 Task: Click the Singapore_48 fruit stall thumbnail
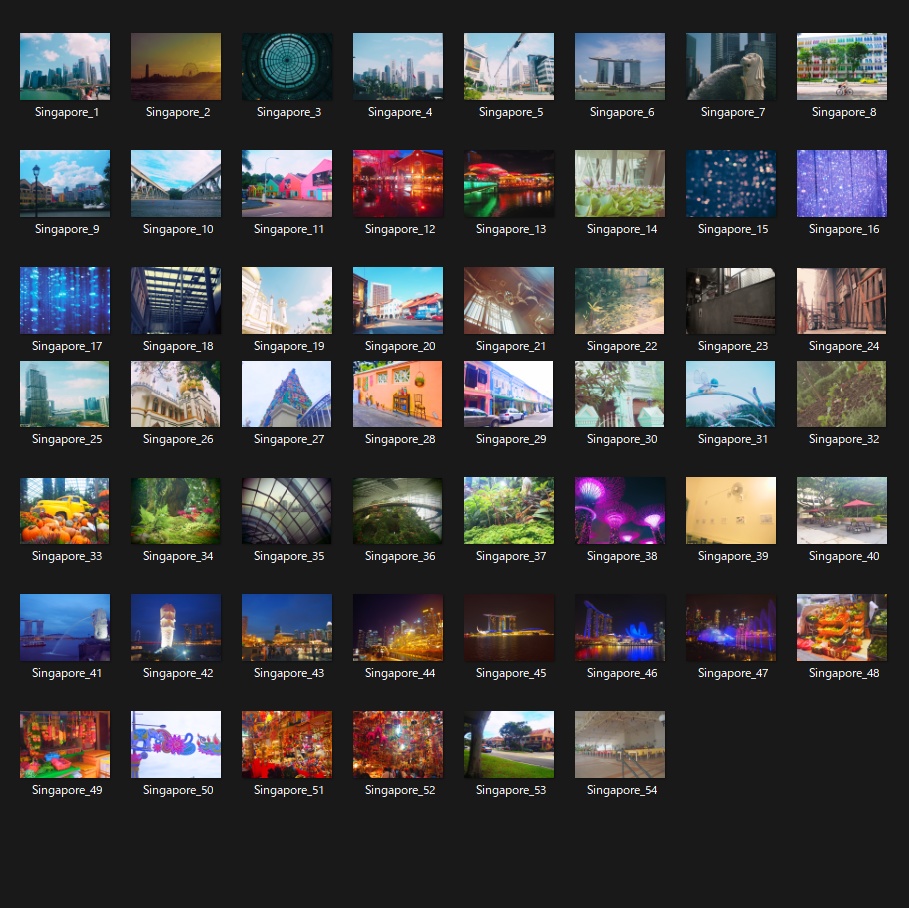842,628
